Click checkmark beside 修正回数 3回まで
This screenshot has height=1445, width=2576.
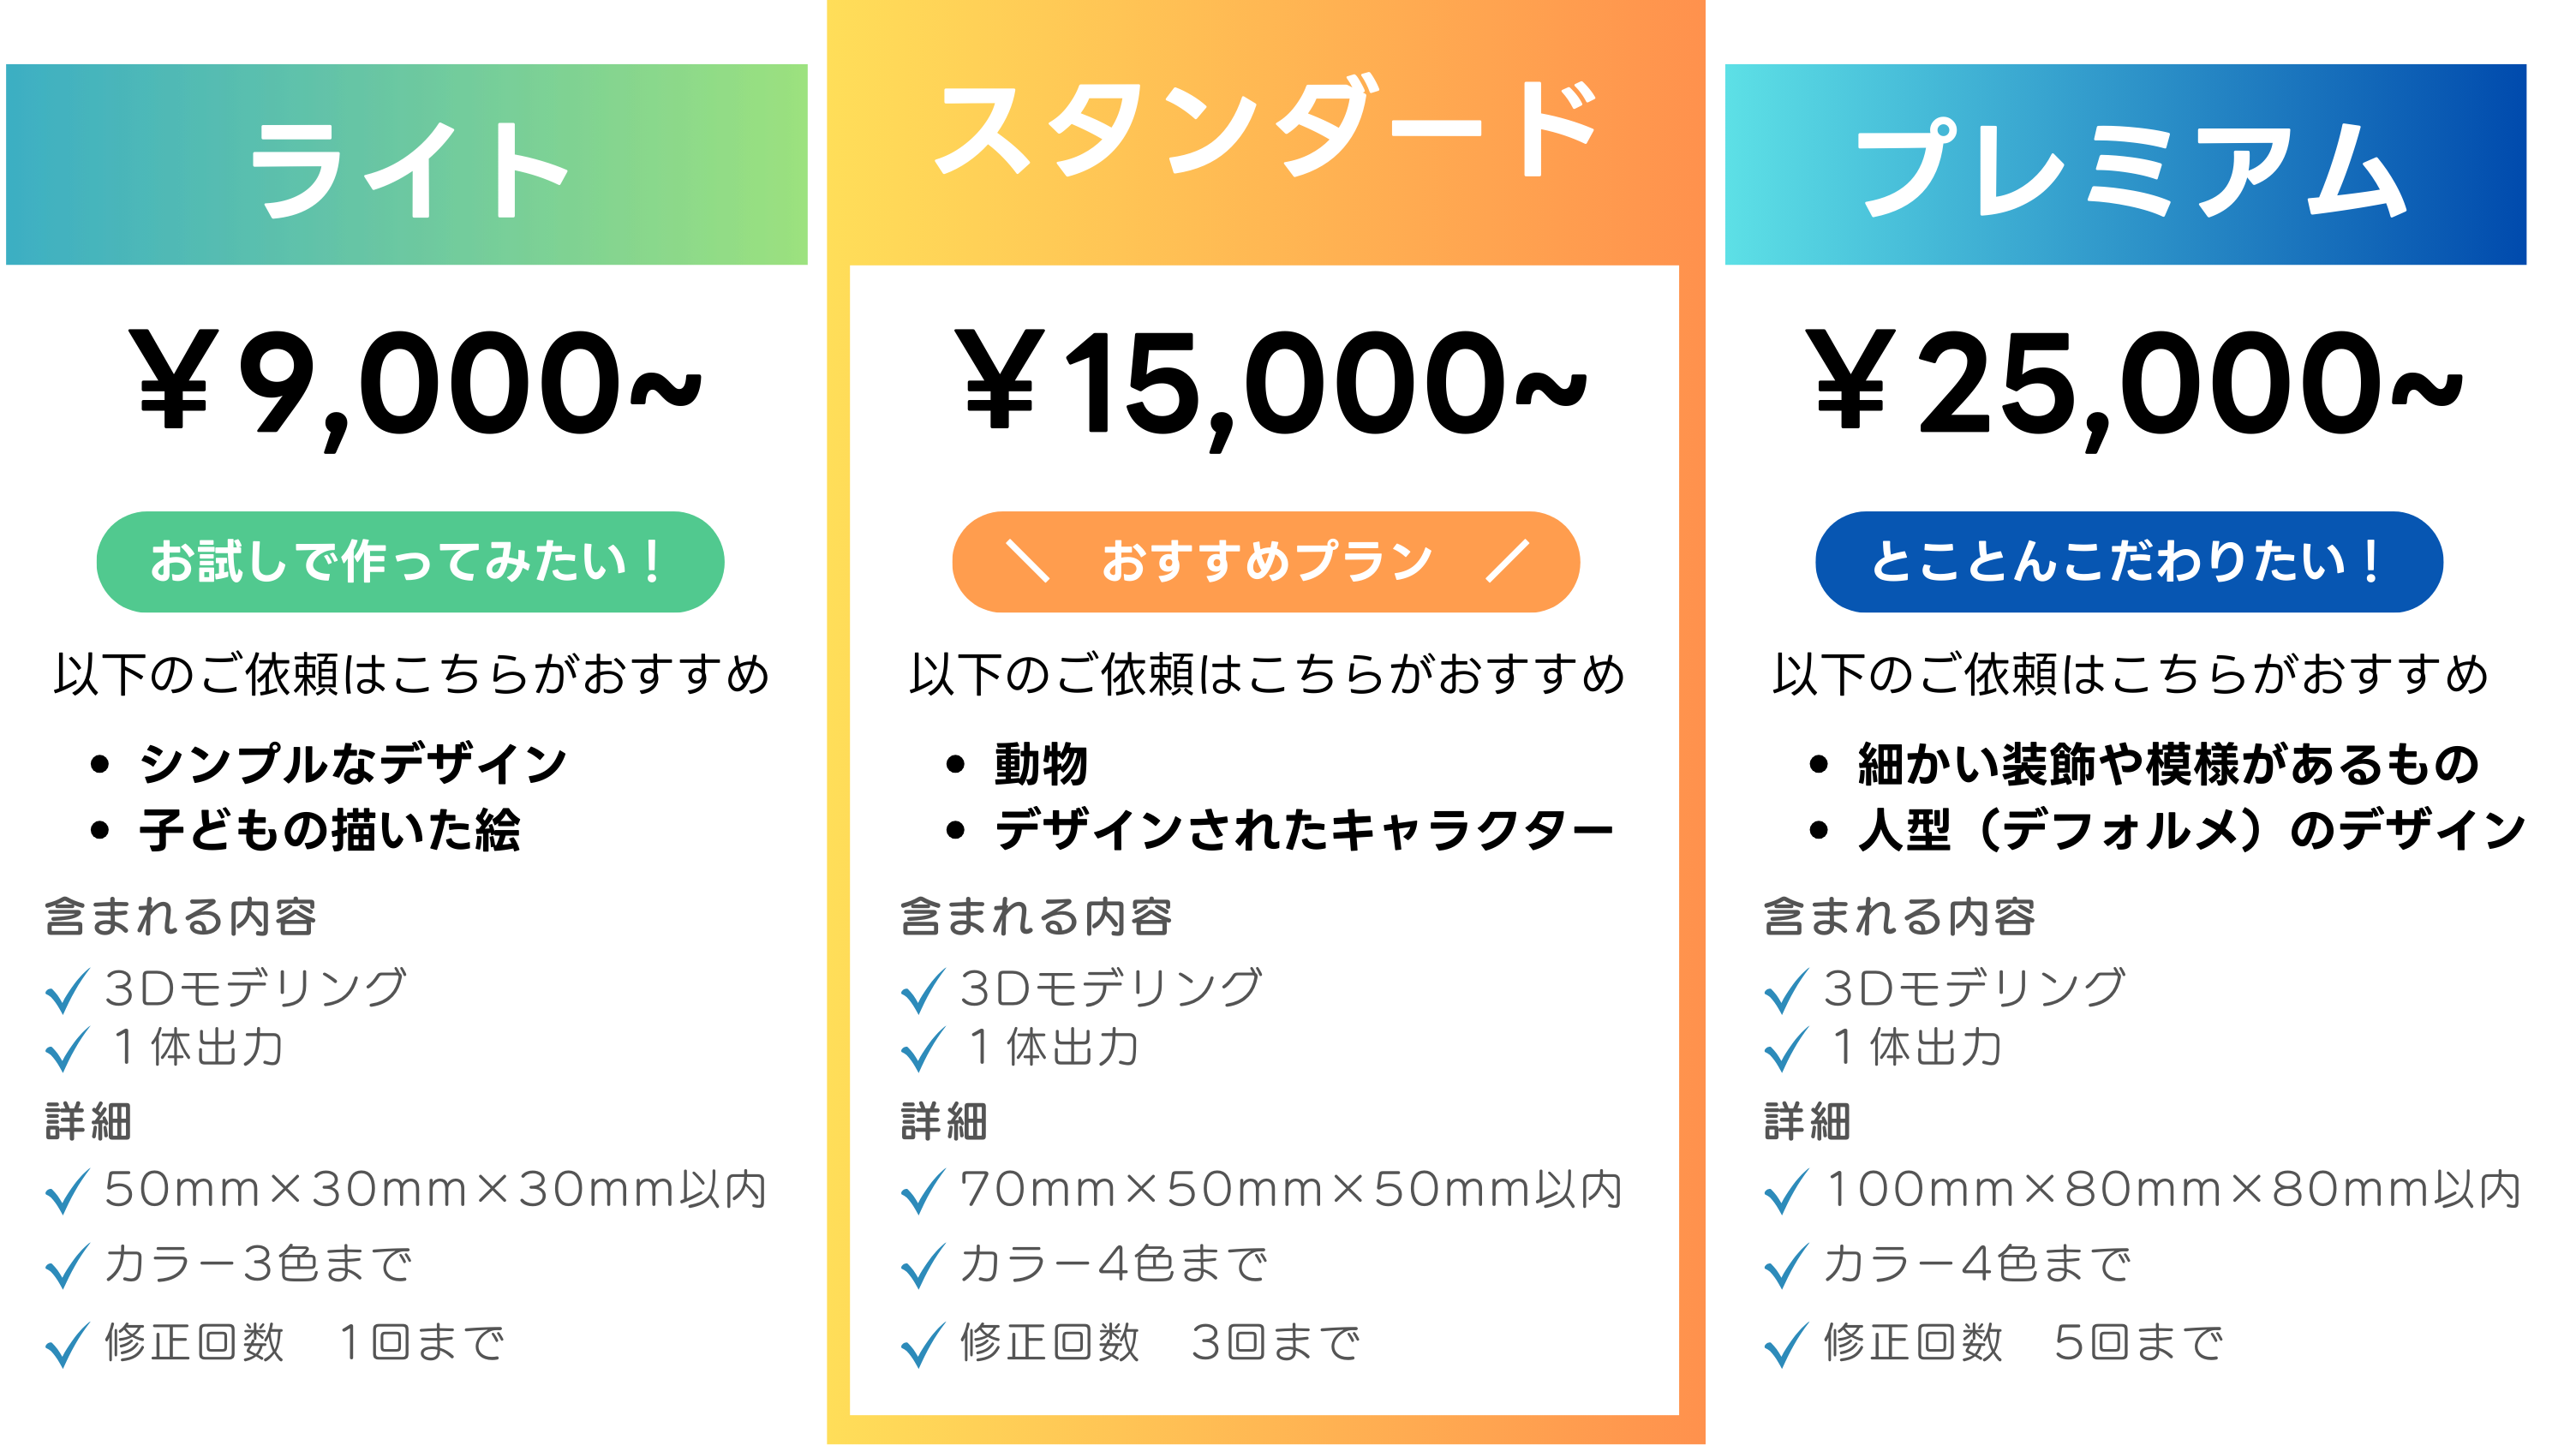tap(923, 1344)
